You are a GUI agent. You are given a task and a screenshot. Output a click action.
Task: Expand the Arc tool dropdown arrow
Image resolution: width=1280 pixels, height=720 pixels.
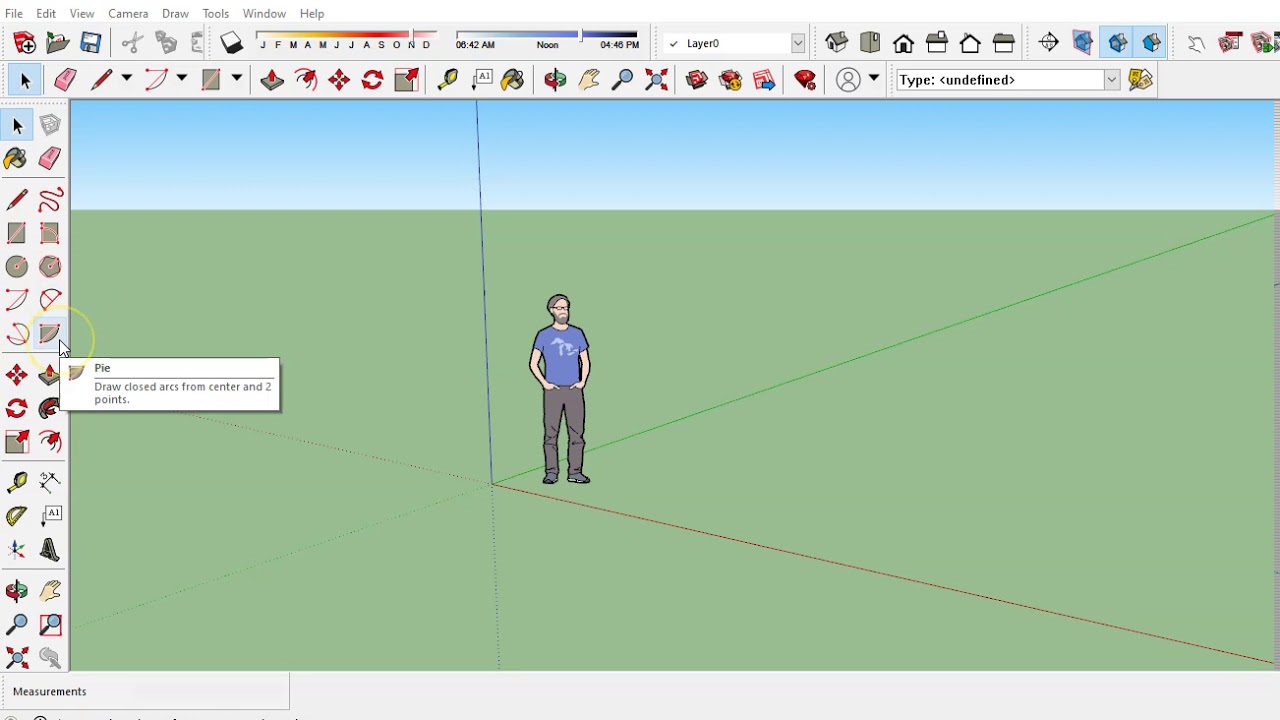tap(181, 79)
